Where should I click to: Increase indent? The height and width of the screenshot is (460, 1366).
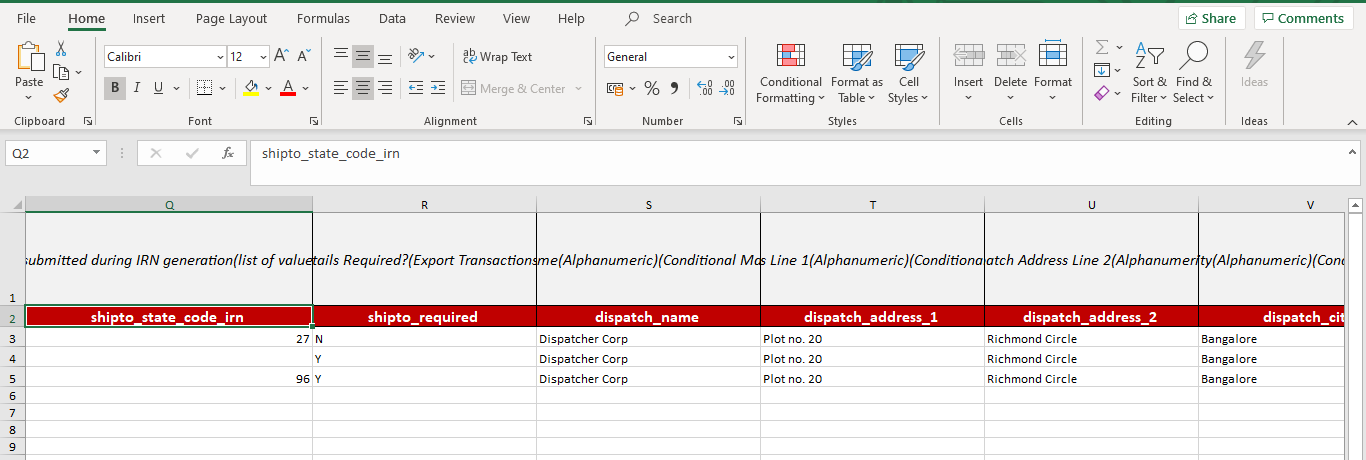(438, 88)
